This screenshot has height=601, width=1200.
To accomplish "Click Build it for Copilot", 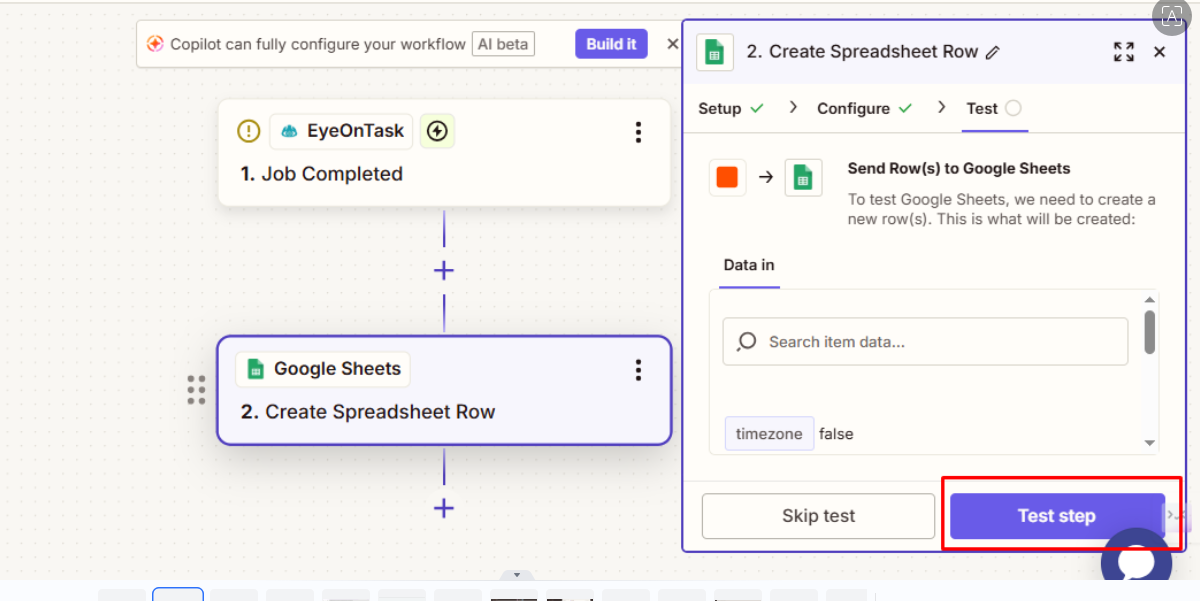I will [x=611, y=44].
